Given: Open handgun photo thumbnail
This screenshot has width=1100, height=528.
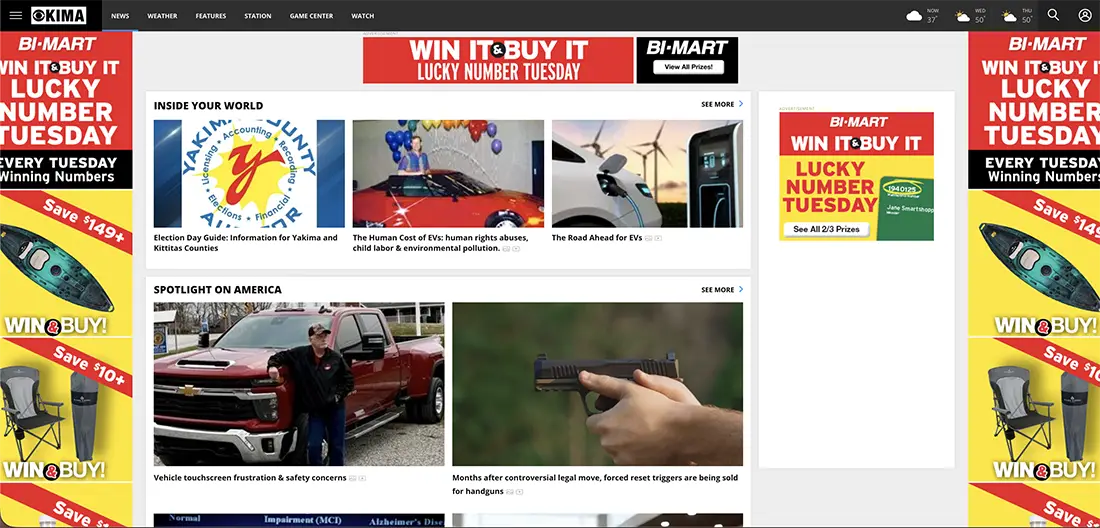Looking at the screenshot, I should 597,384.
